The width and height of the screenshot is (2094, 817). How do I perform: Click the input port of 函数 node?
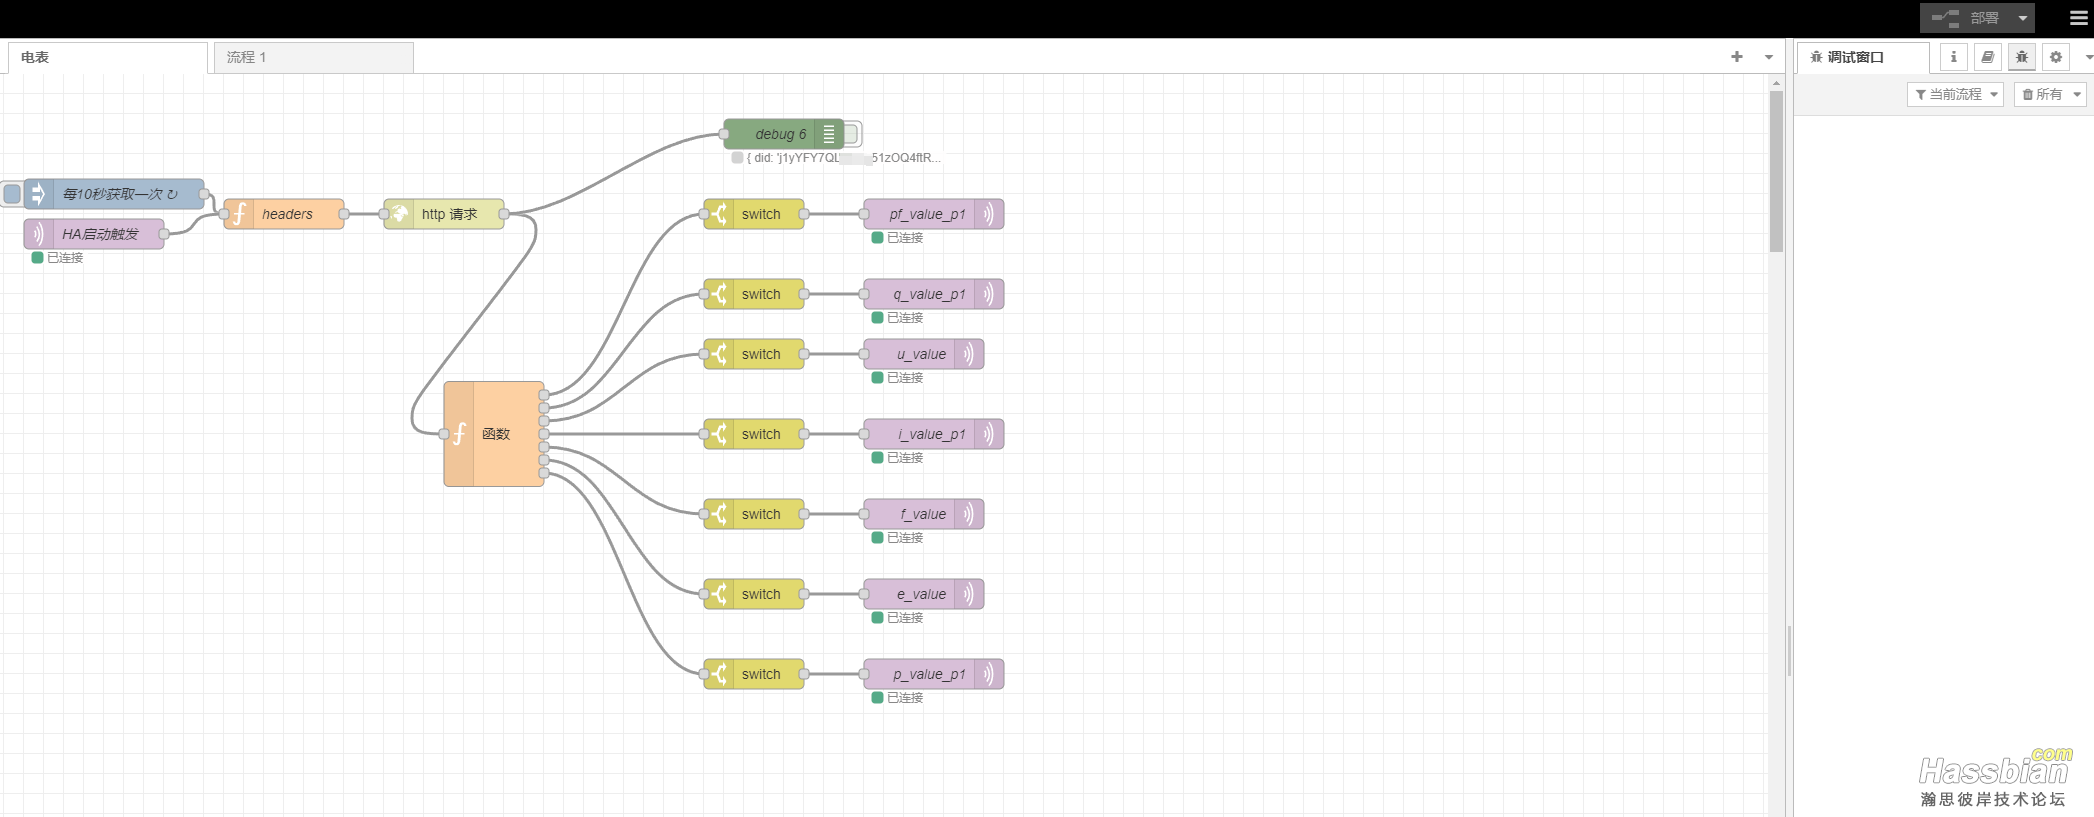click(x=444, y=434)
